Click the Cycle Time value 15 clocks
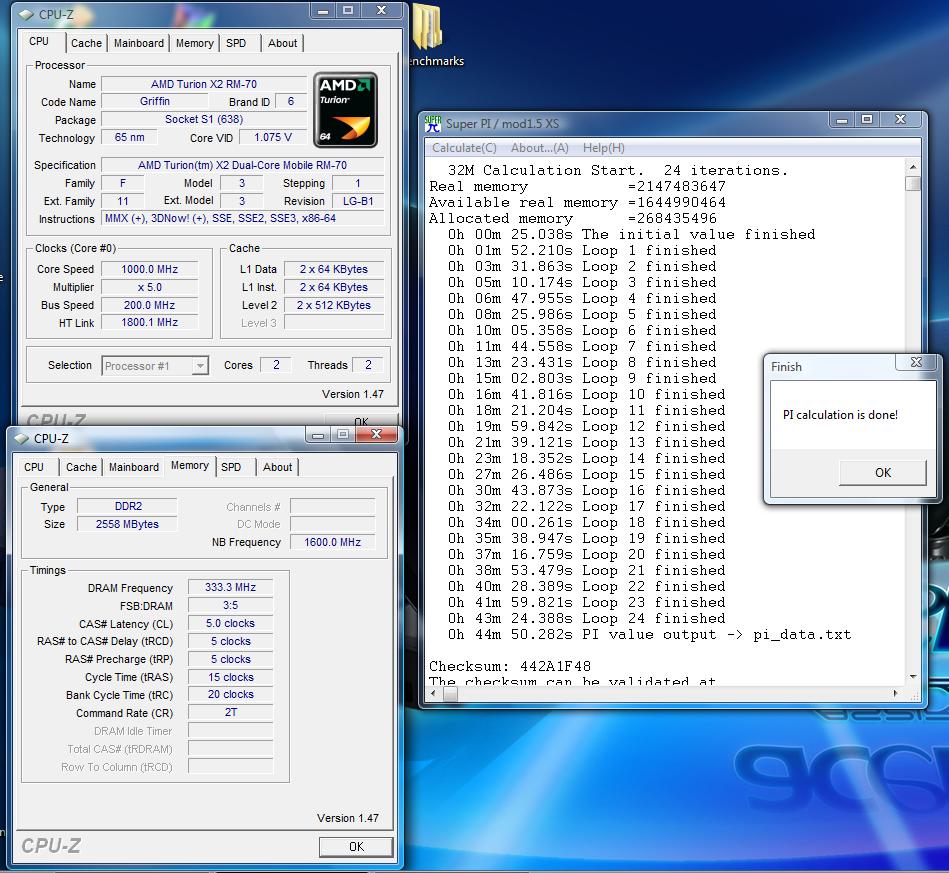The width and height of the screenshot is (949, 873). coord(231,677)
